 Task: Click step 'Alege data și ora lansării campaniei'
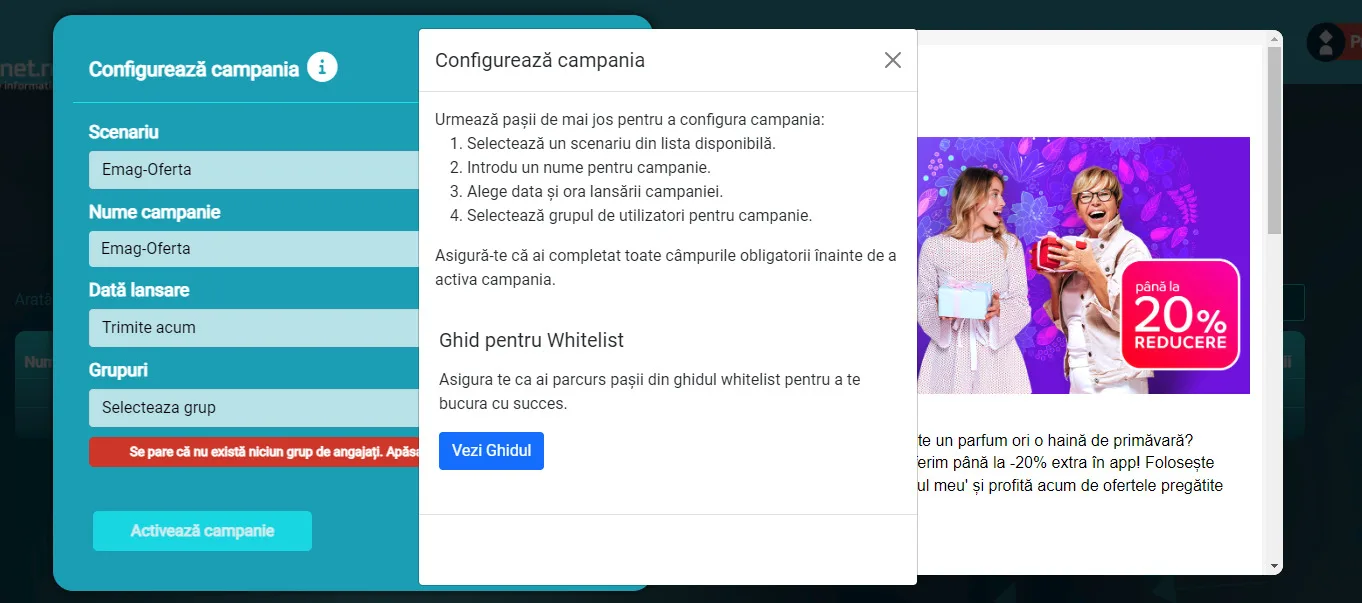pyautogui.click(x=595, y=191)
